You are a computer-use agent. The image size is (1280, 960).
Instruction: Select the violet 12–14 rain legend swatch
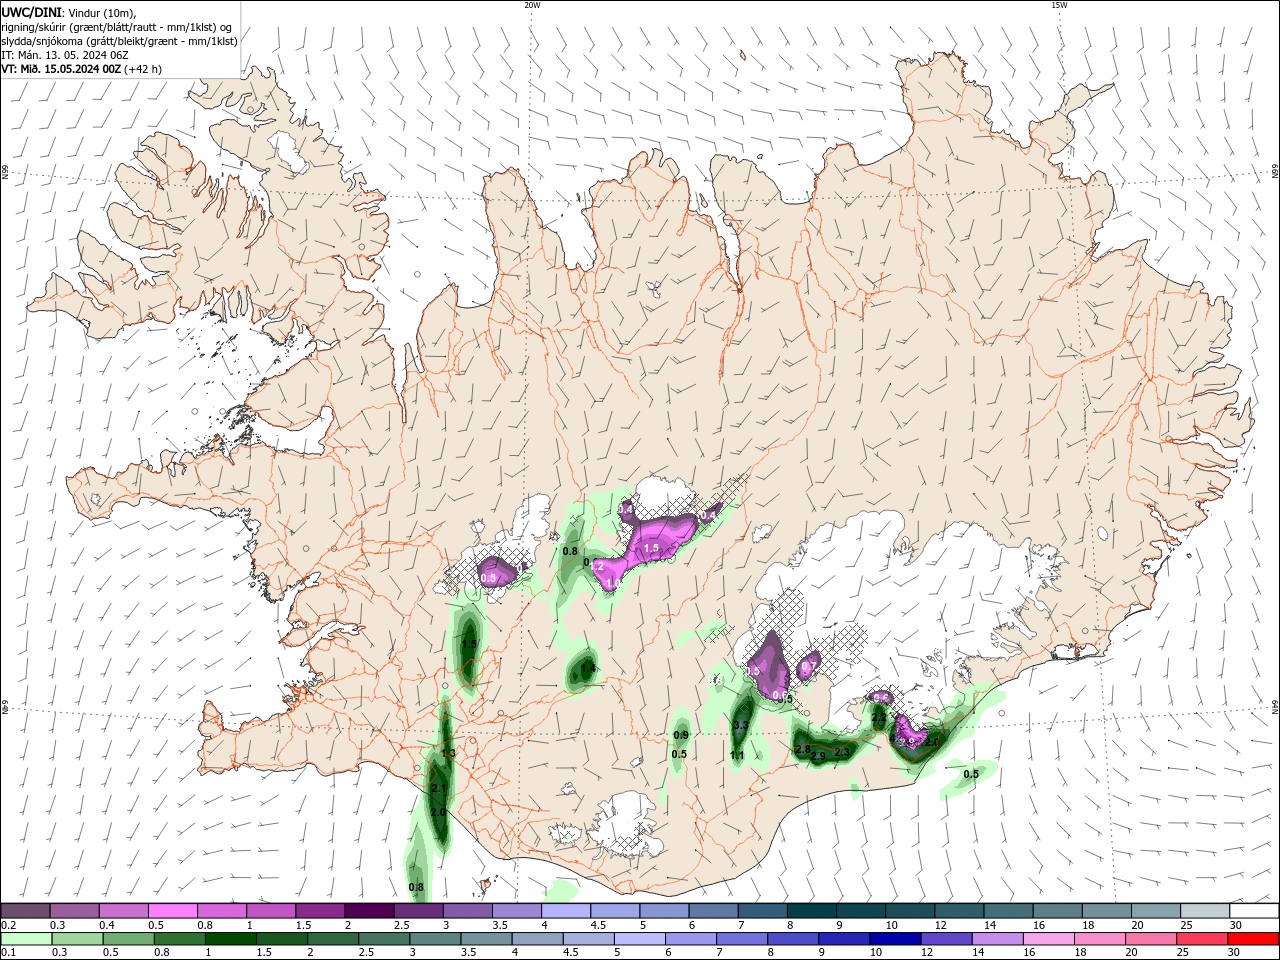945,939
